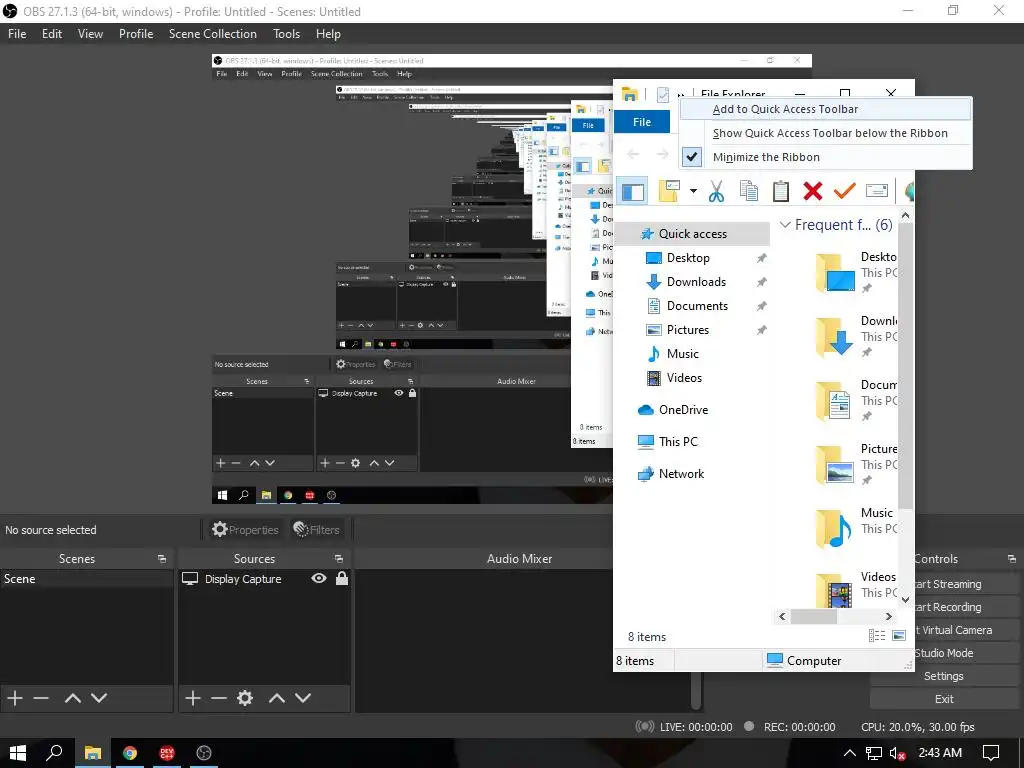The width and height of the screenshot is (1024, 768).
Task: Click the red X Delete icon
Action: pyautogui.click(x=812, y=191)
